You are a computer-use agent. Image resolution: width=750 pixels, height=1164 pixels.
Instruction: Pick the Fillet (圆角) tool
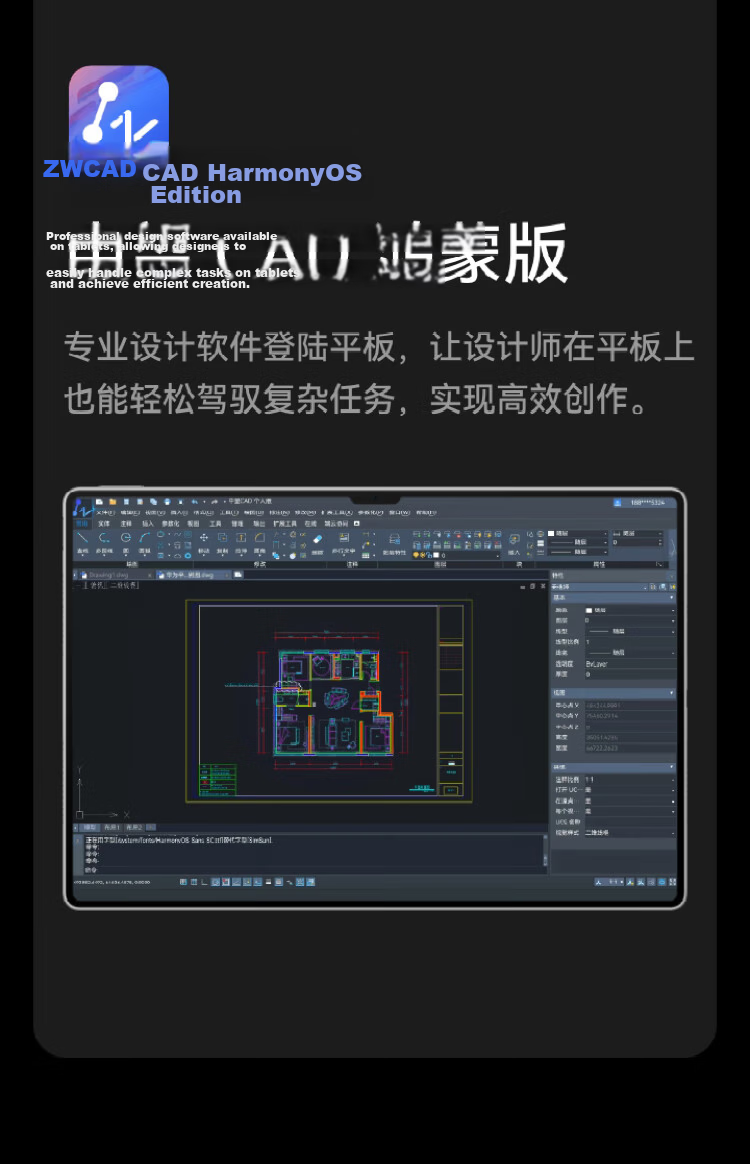pyautogui.click(x=259, y=543)
